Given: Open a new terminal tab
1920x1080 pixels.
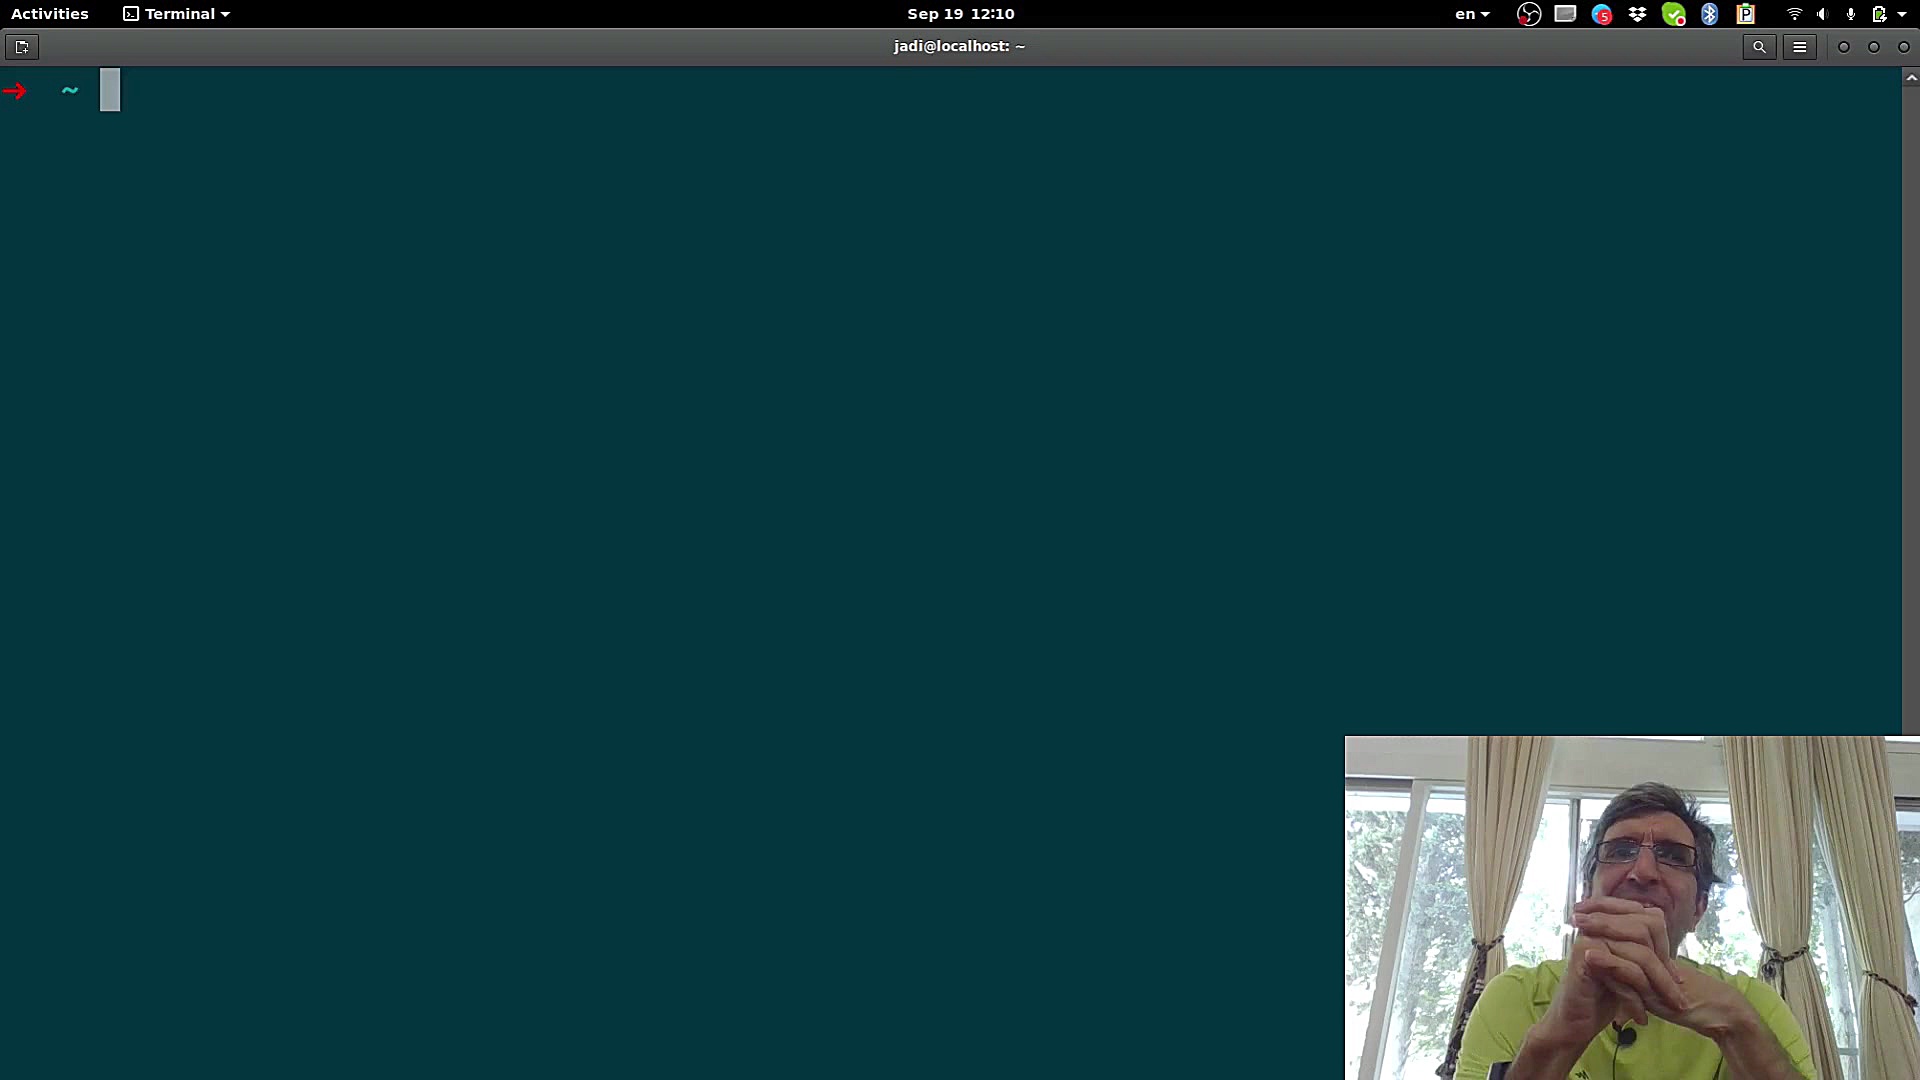Looking at the screenshot, I should click(x=22, y=47).
